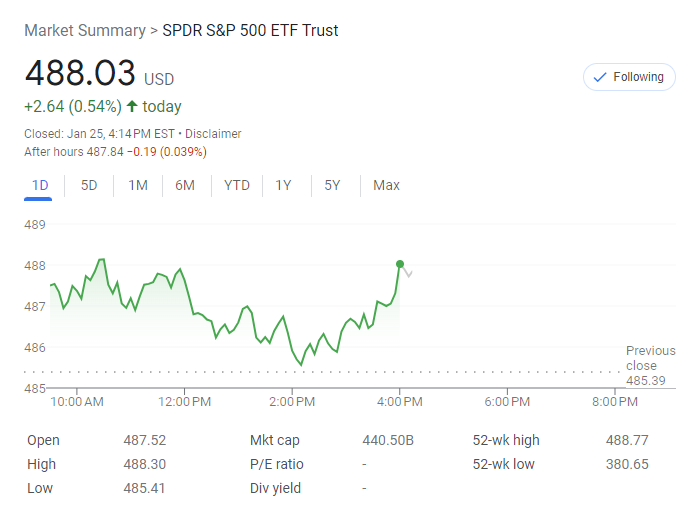Image resolution: width=689 pixels, height=510 pixels.
Task: Click the green closing price dot
Action: click(400, 264)
